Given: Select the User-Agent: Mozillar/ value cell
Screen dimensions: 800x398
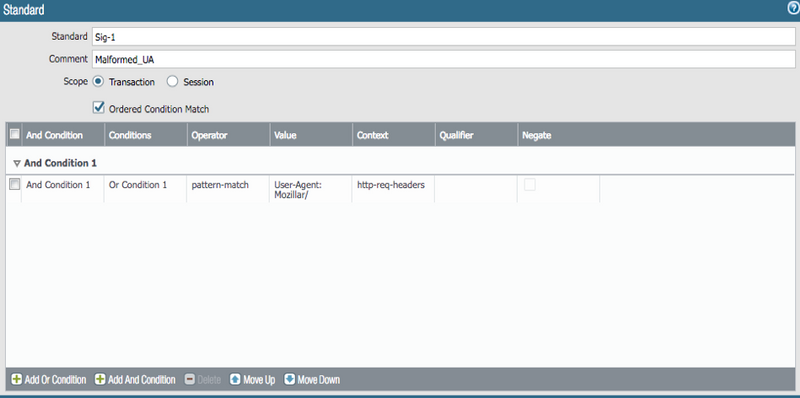Looking at the screenshot, I should pyautogui.click(x=311, y=189).
